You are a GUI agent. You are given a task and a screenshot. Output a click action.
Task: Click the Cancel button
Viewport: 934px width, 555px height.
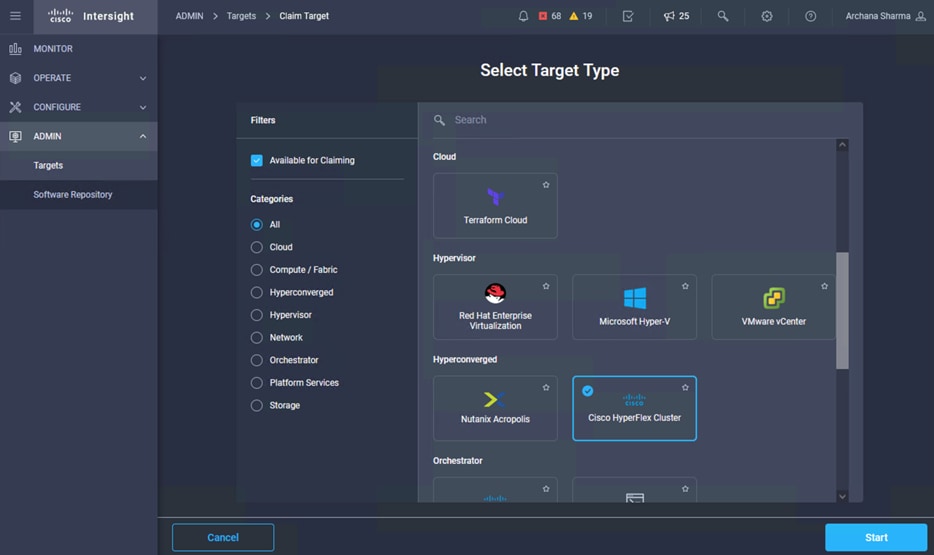point(223,537)
